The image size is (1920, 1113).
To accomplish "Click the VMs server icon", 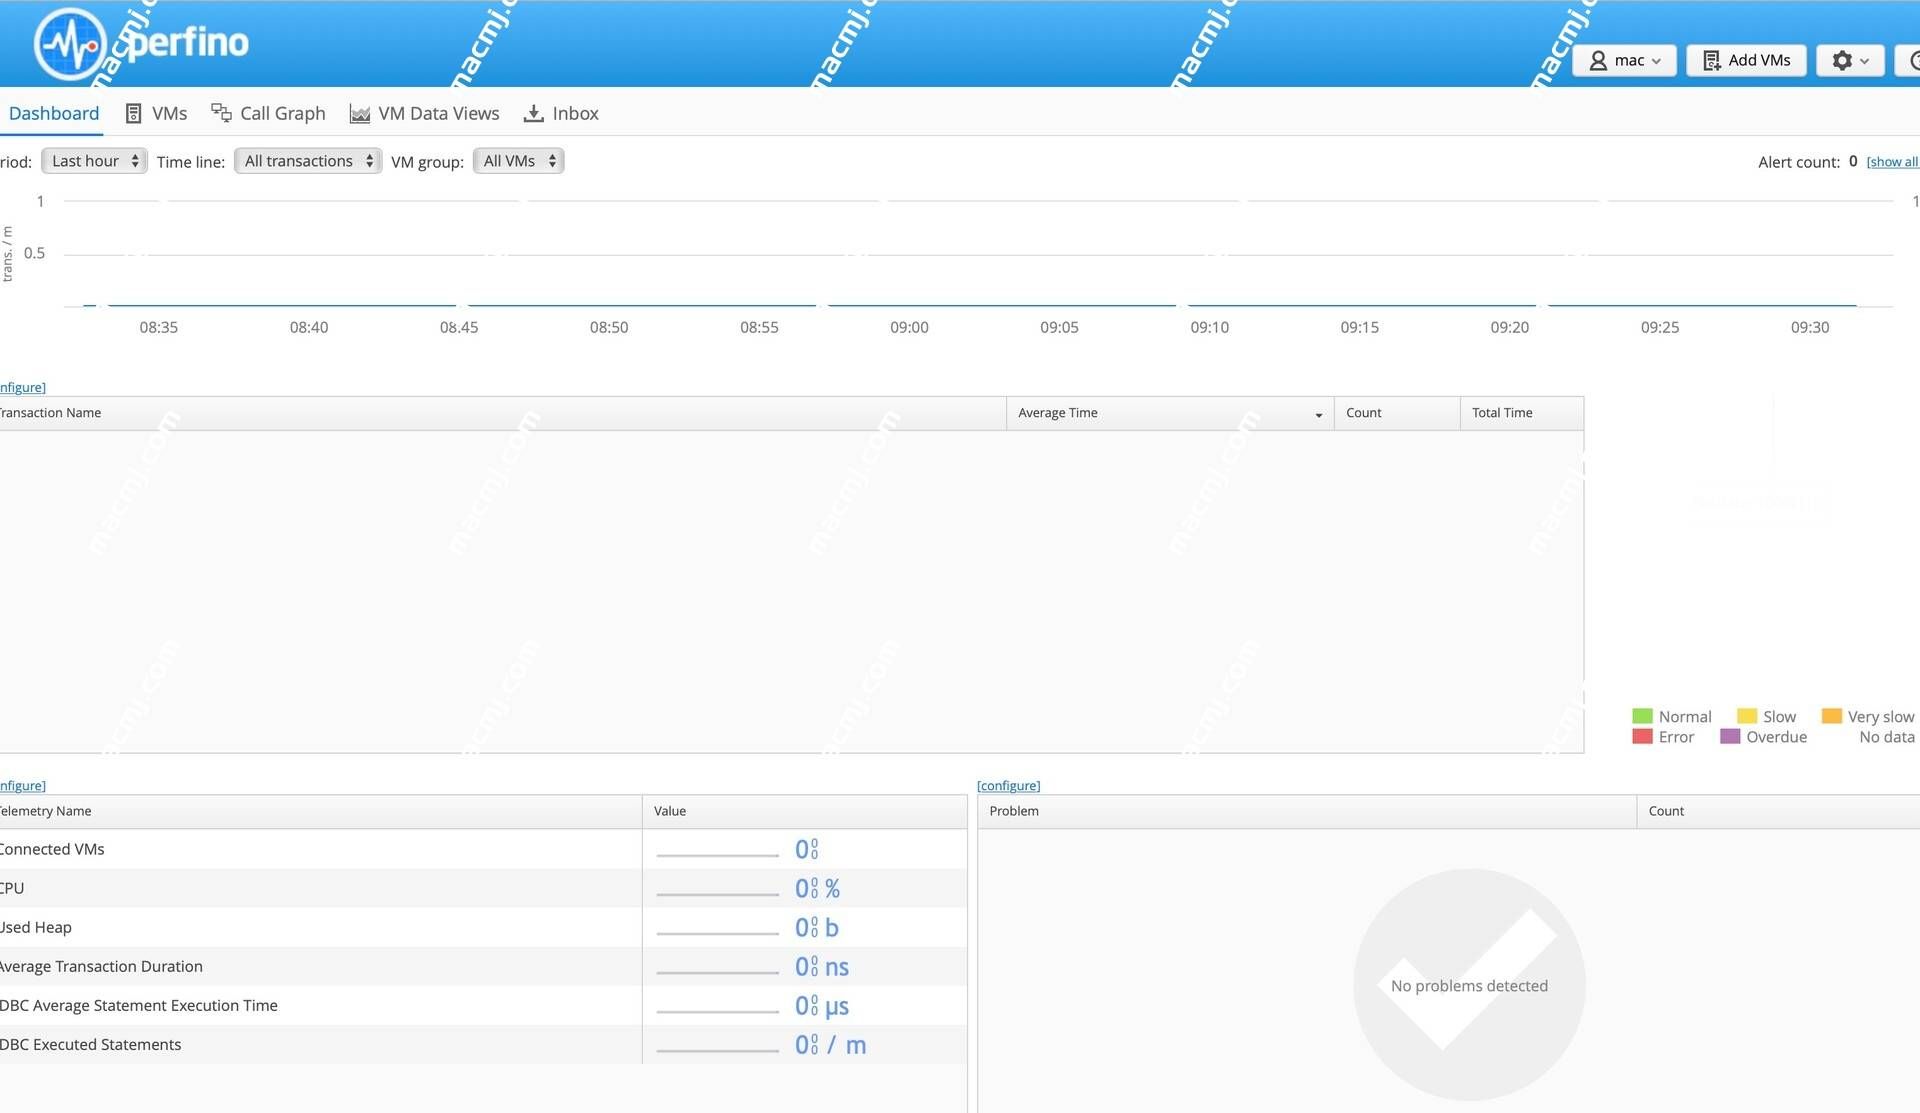I will [x=133, y=113].
